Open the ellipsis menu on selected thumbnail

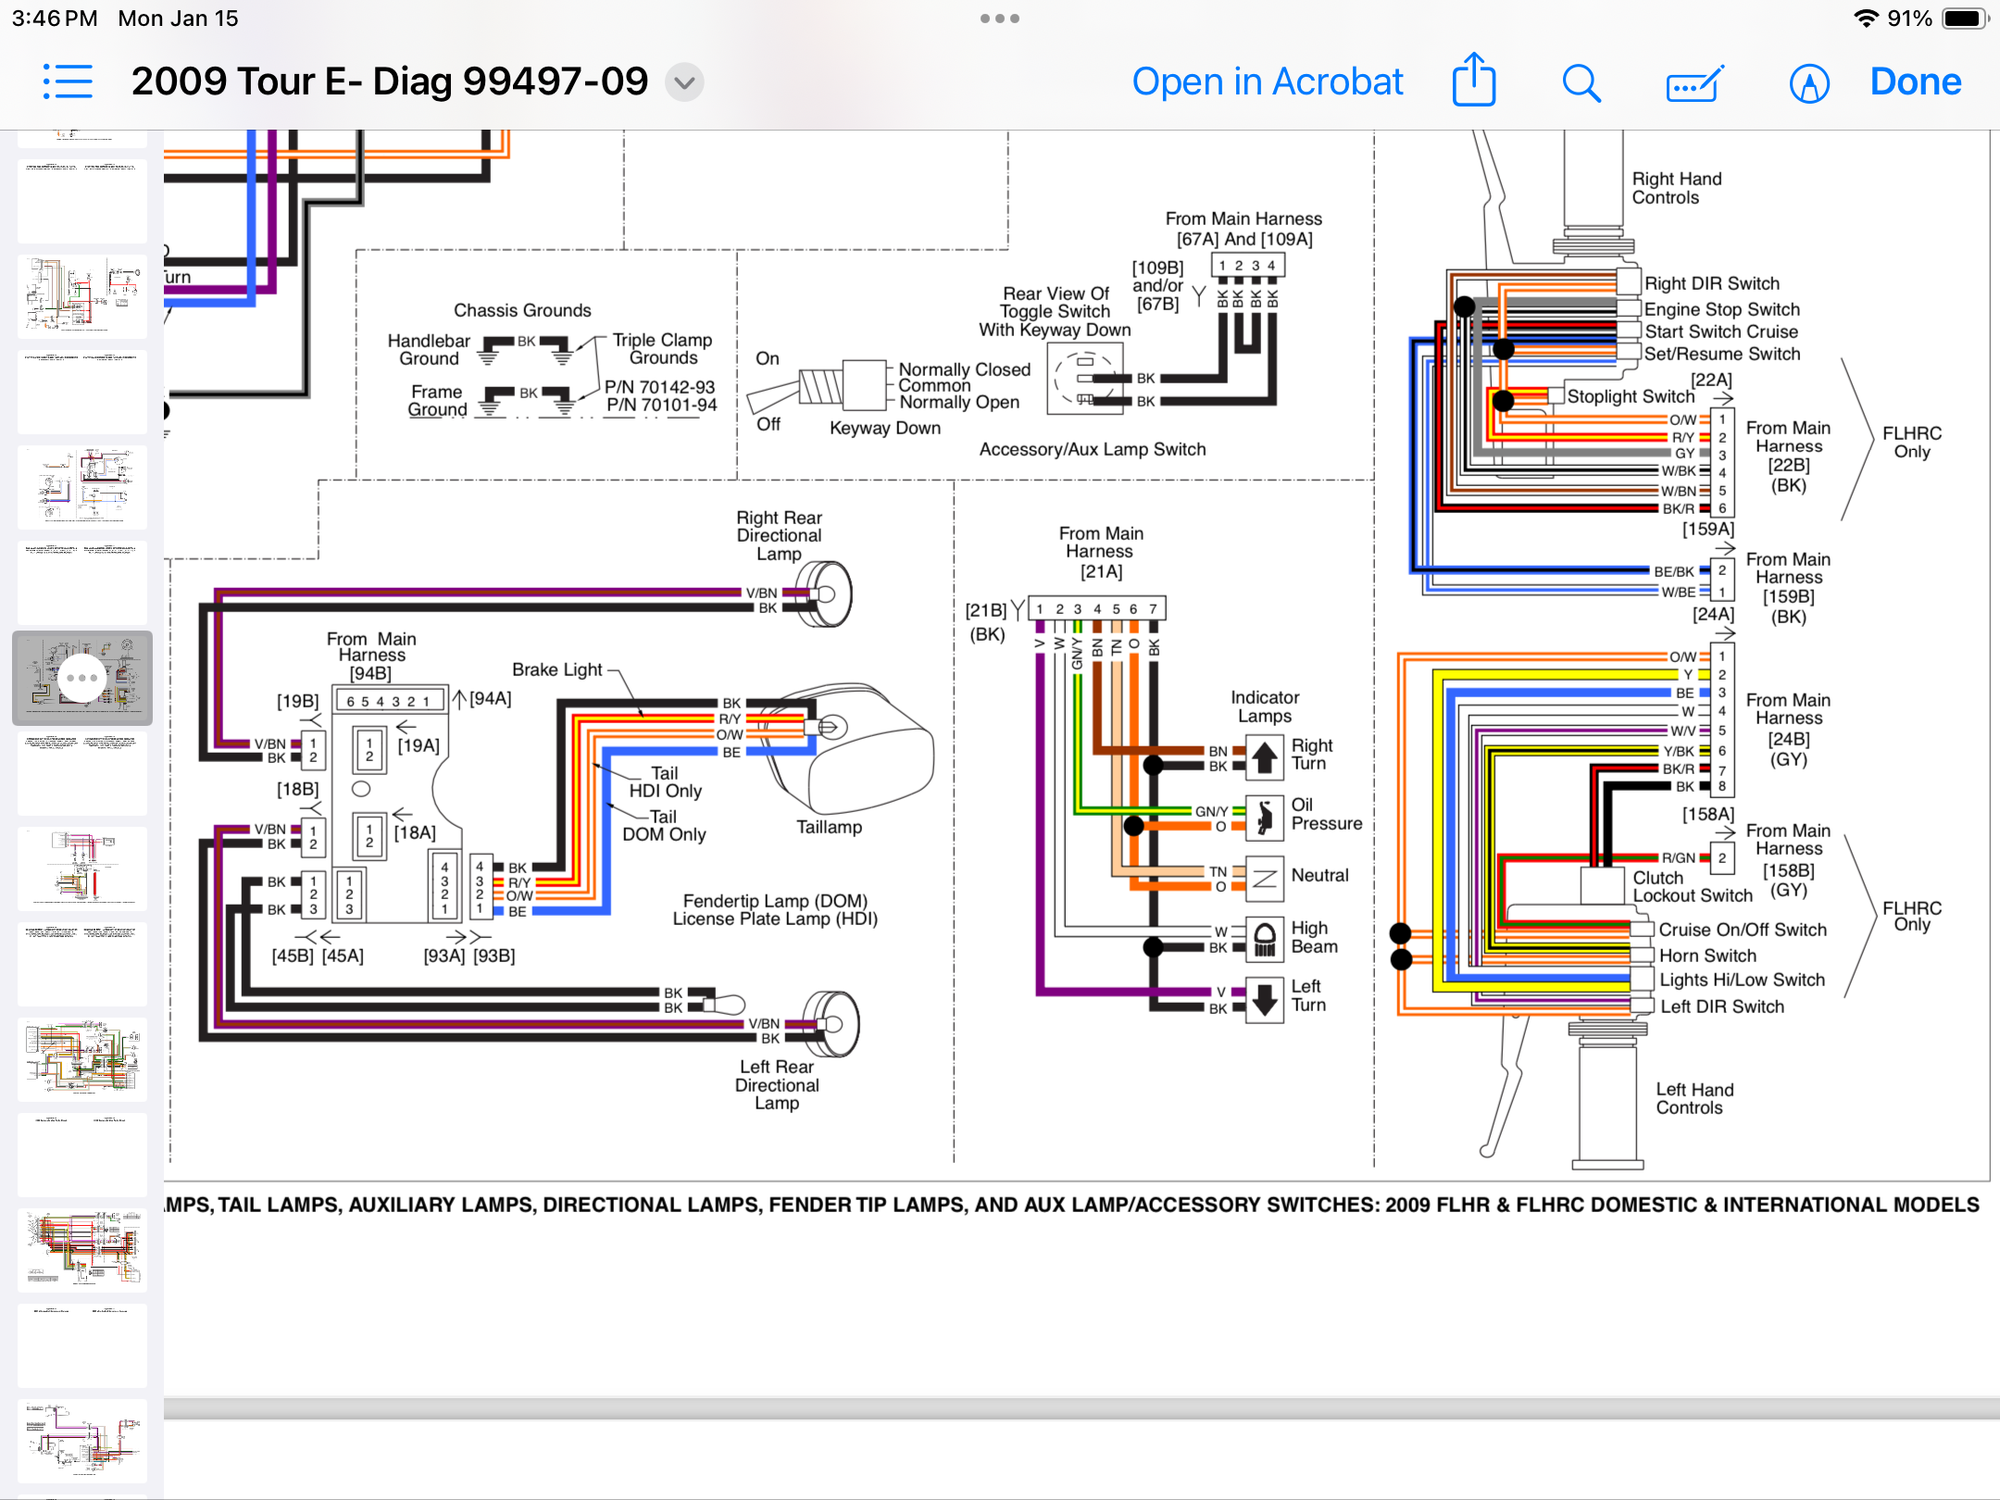pos(82,678)
